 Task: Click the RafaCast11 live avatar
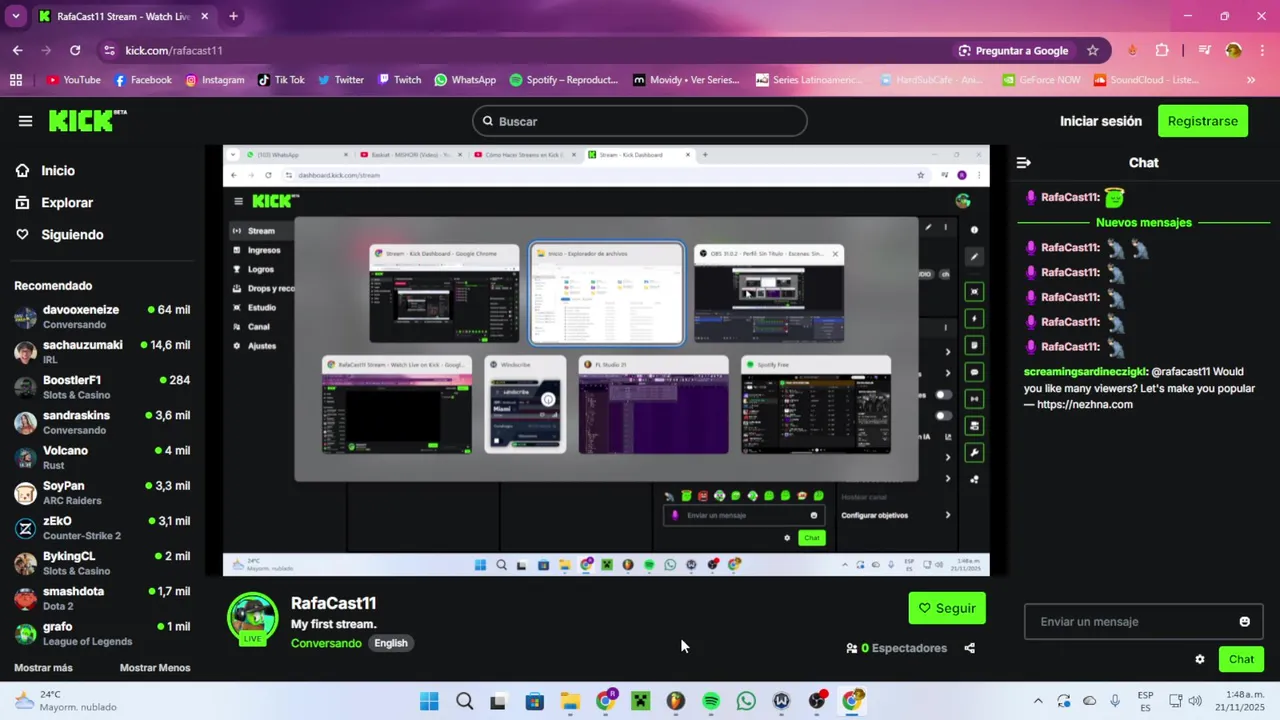coord(252,618)
